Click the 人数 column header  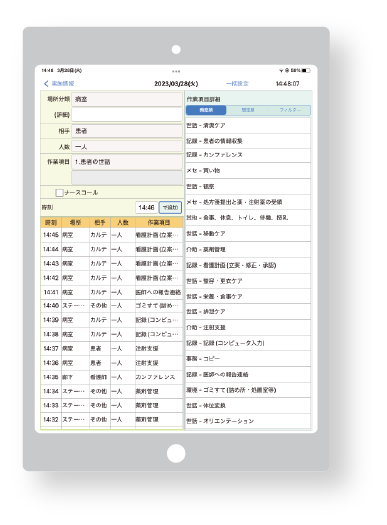tap(123, 223)
